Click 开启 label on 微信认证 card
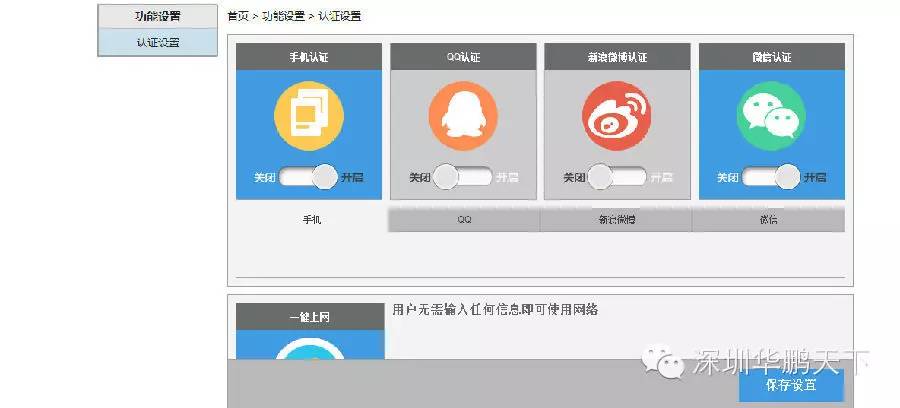This screenshot has height=408, width=900. (815, 178)
